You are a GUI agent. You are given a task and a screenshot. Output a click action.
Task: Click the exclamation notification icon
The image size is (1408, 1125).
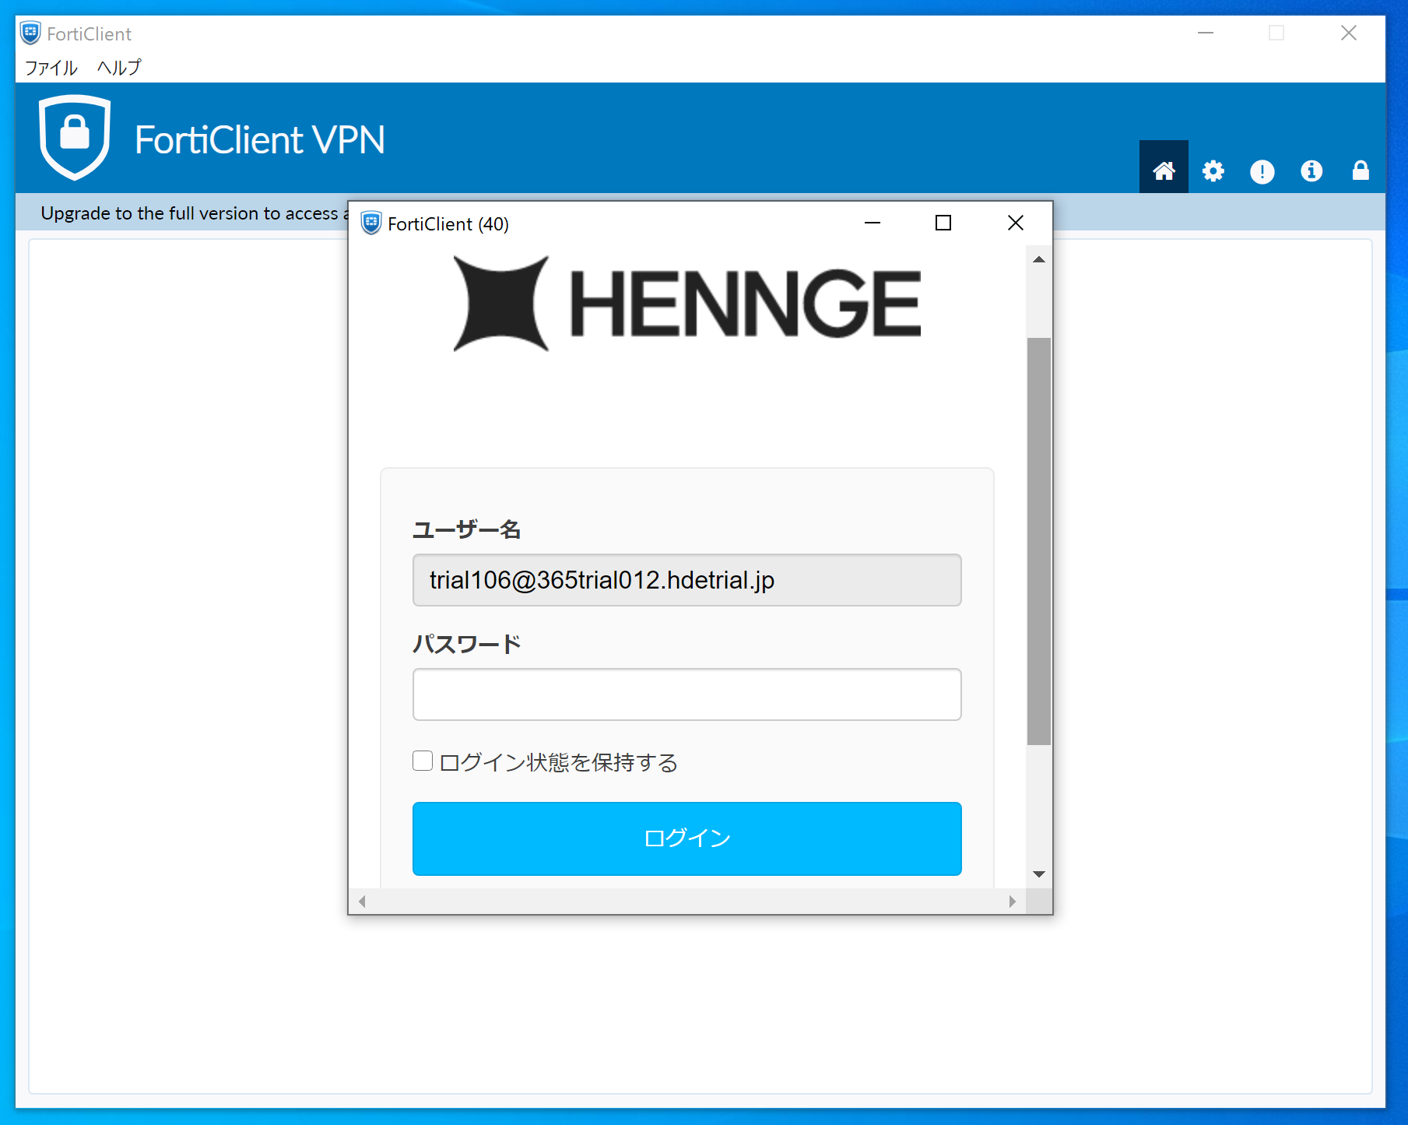1262,172
